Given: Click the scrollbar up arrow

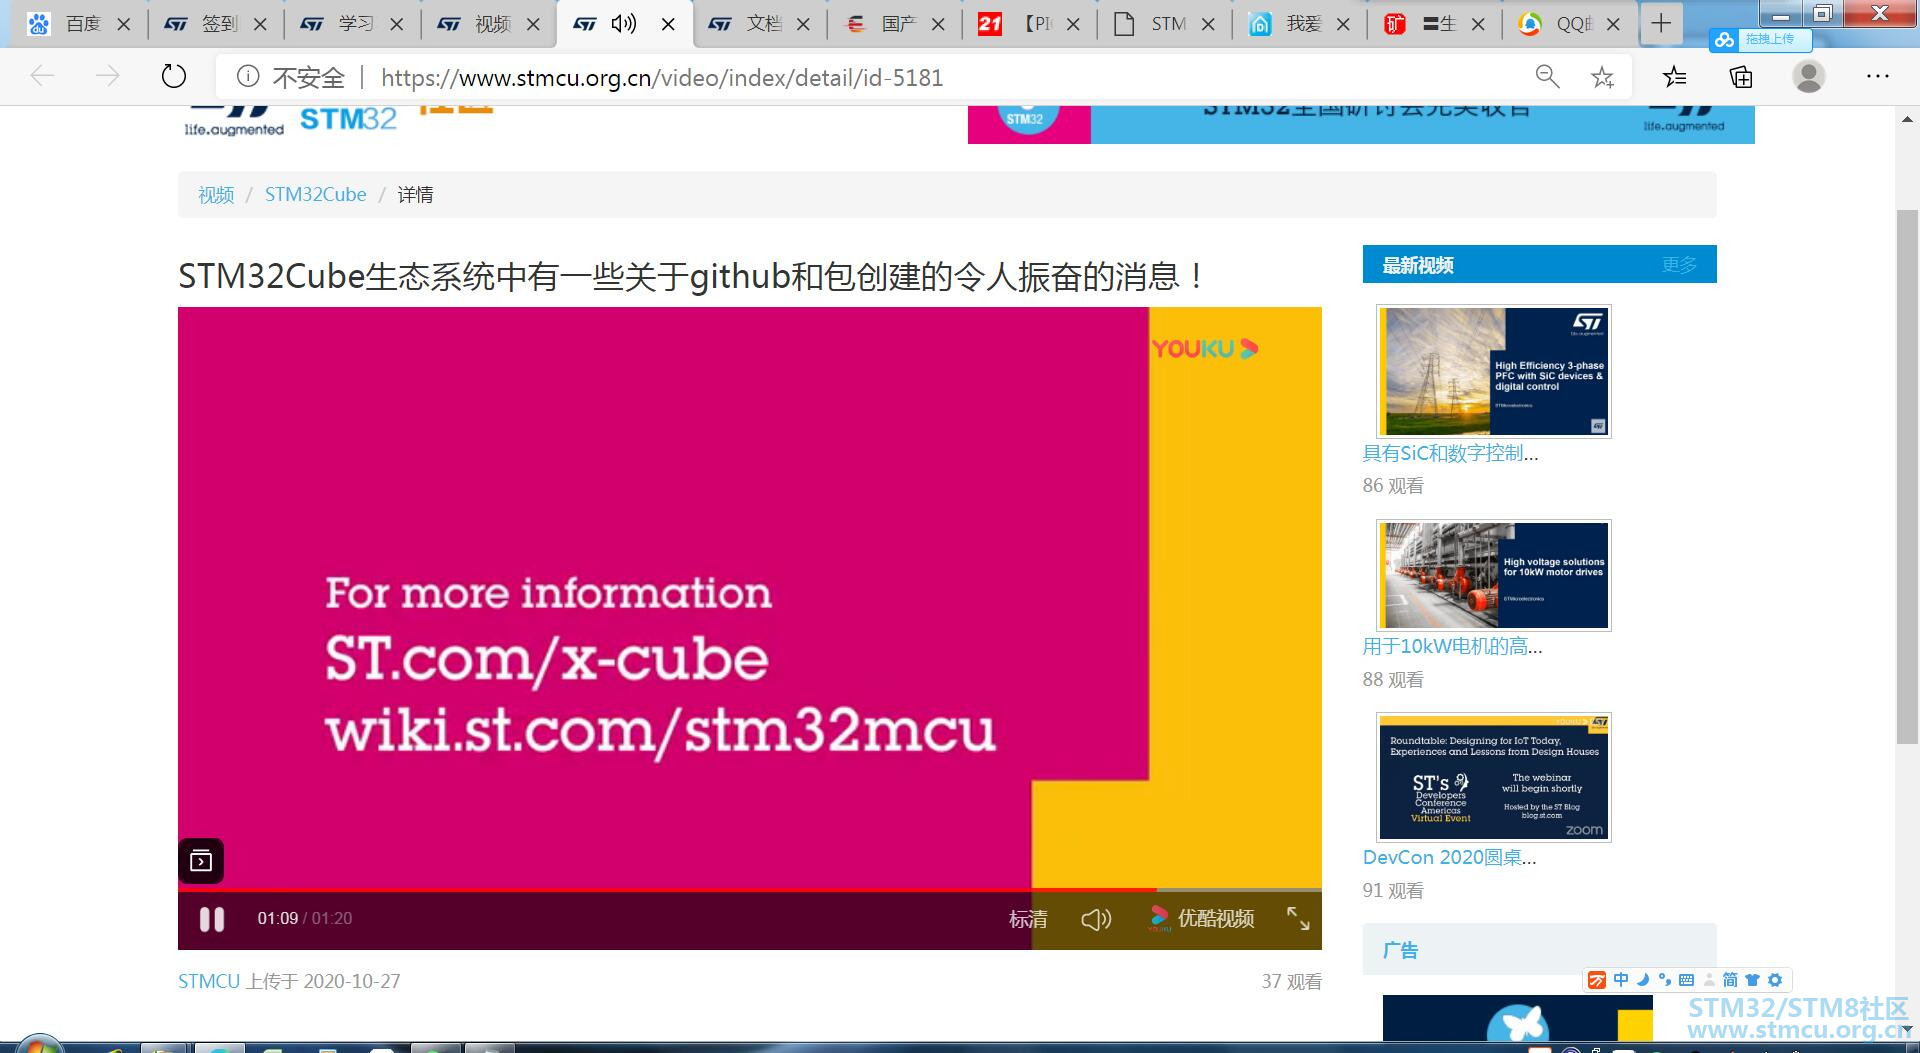Looking at the screenshot, I should point(1906,120).
